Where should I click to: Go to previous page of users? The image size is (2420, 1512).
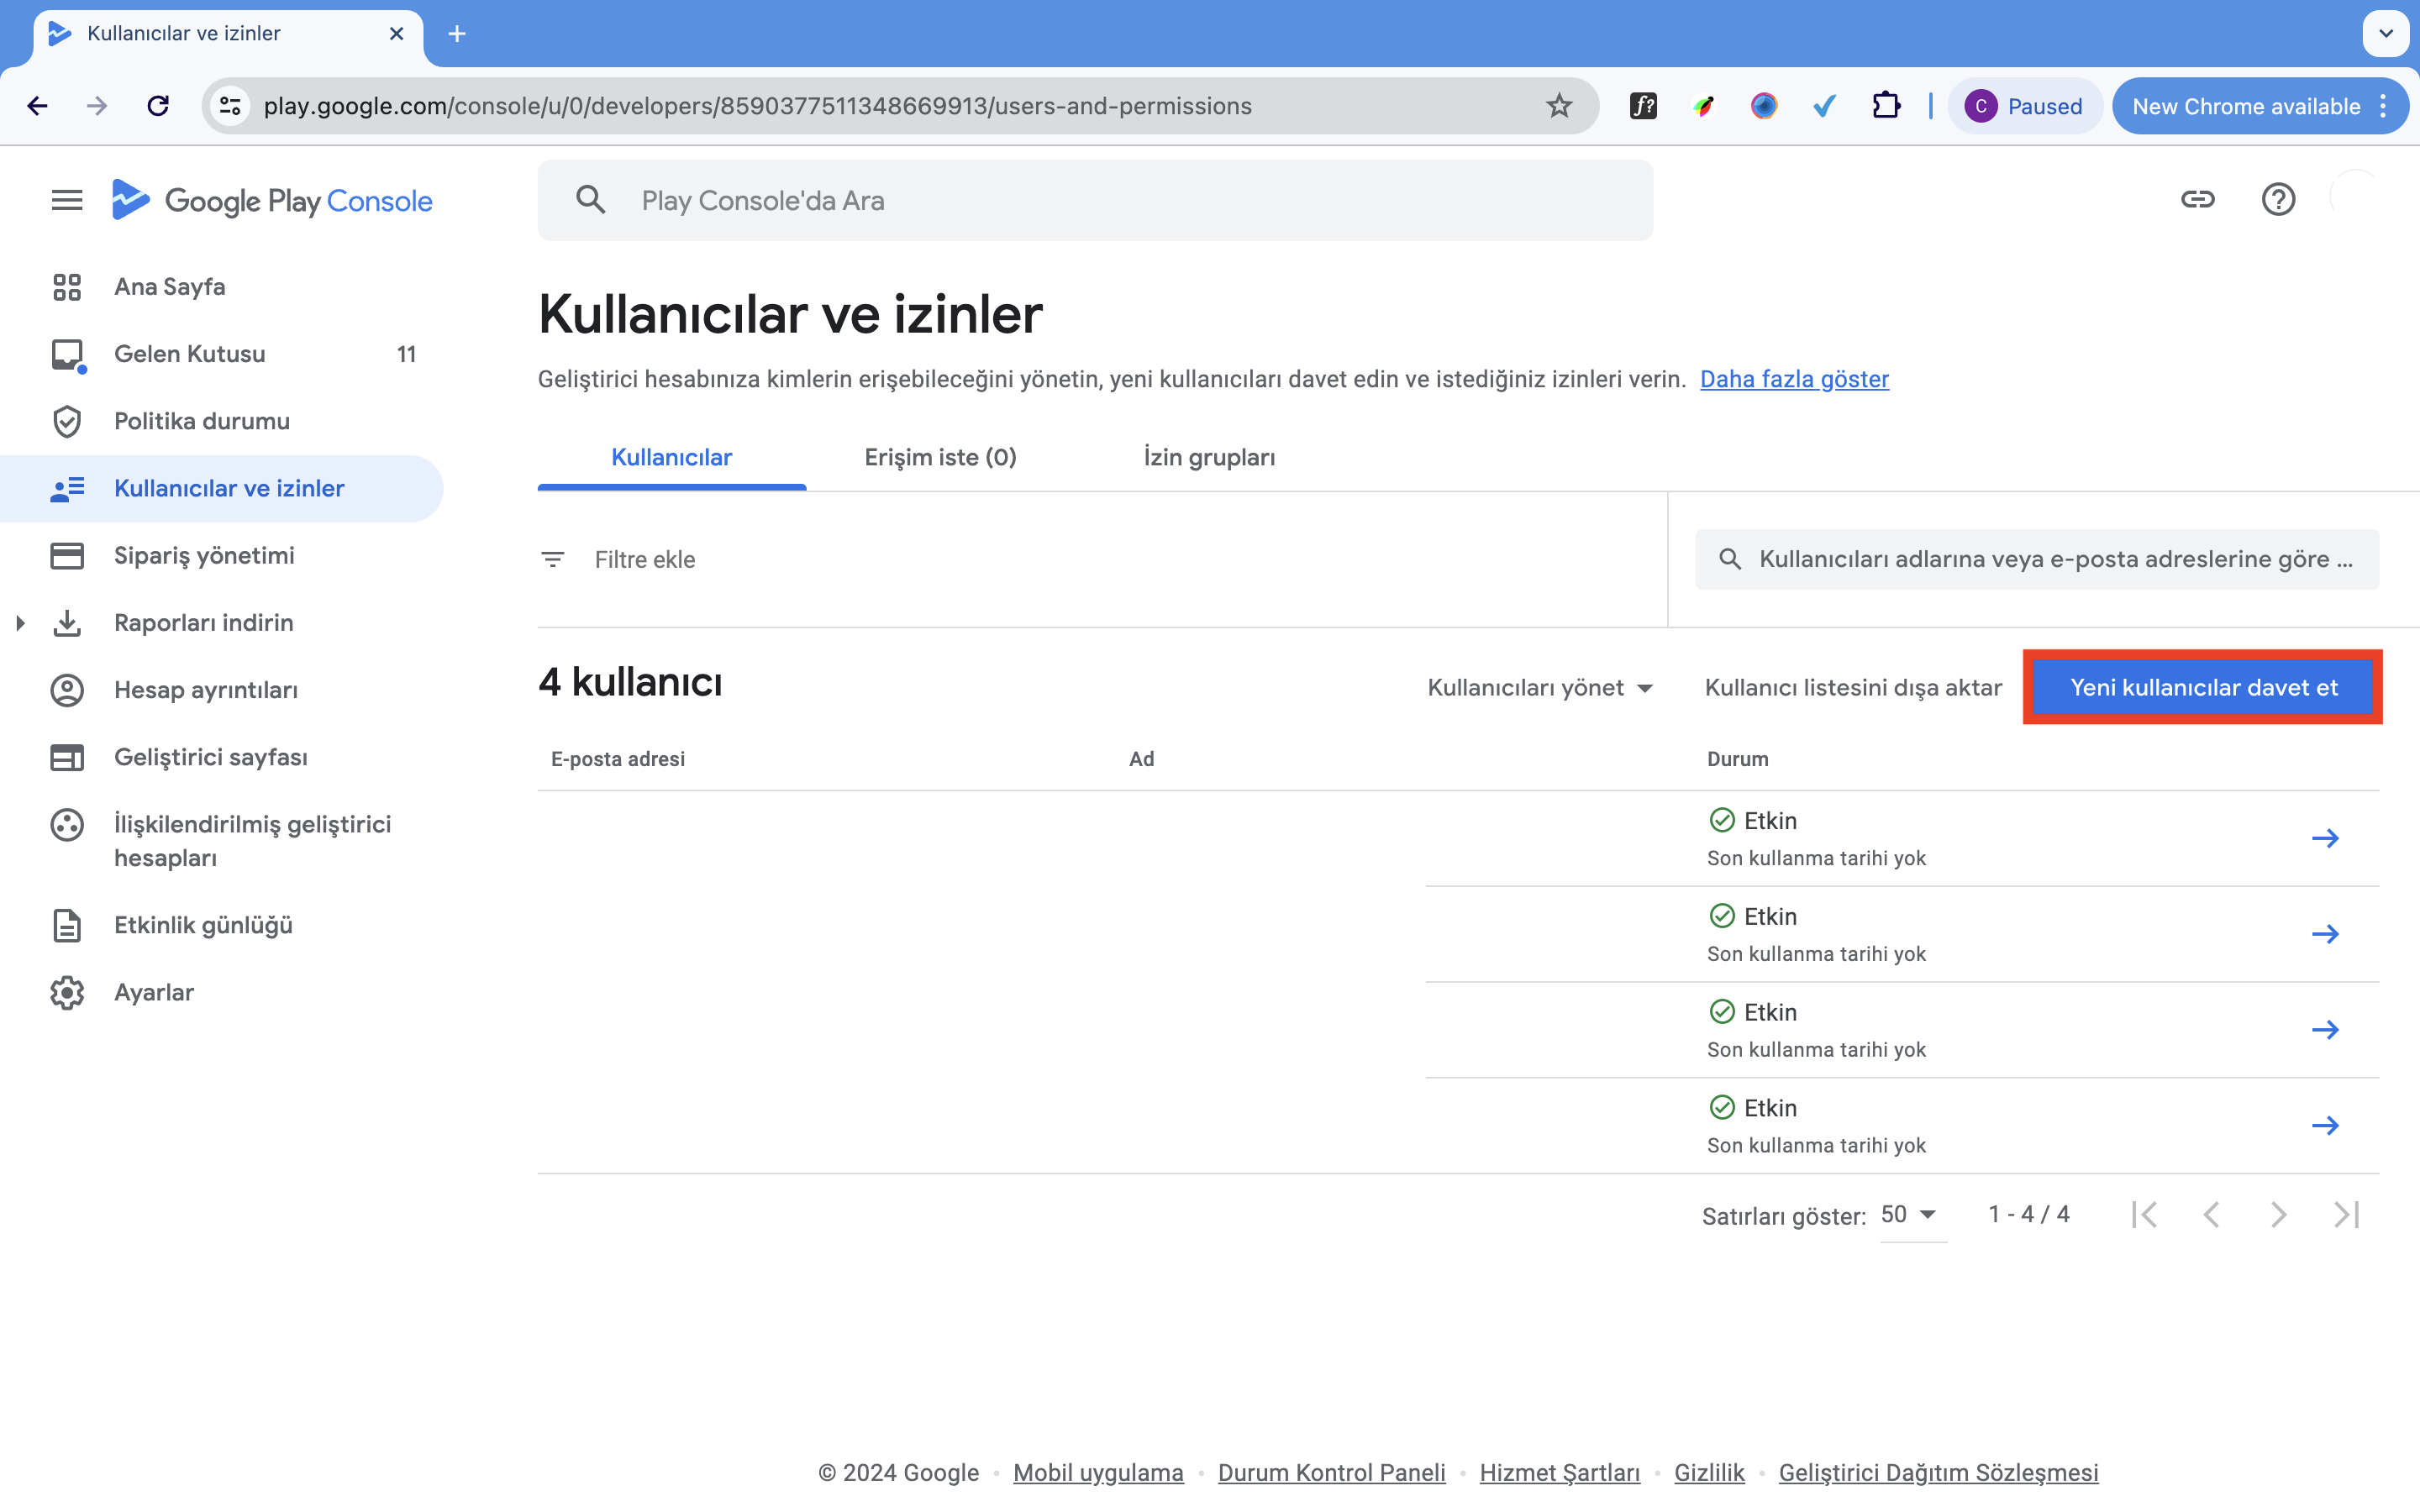(x=2211, y=1214)
